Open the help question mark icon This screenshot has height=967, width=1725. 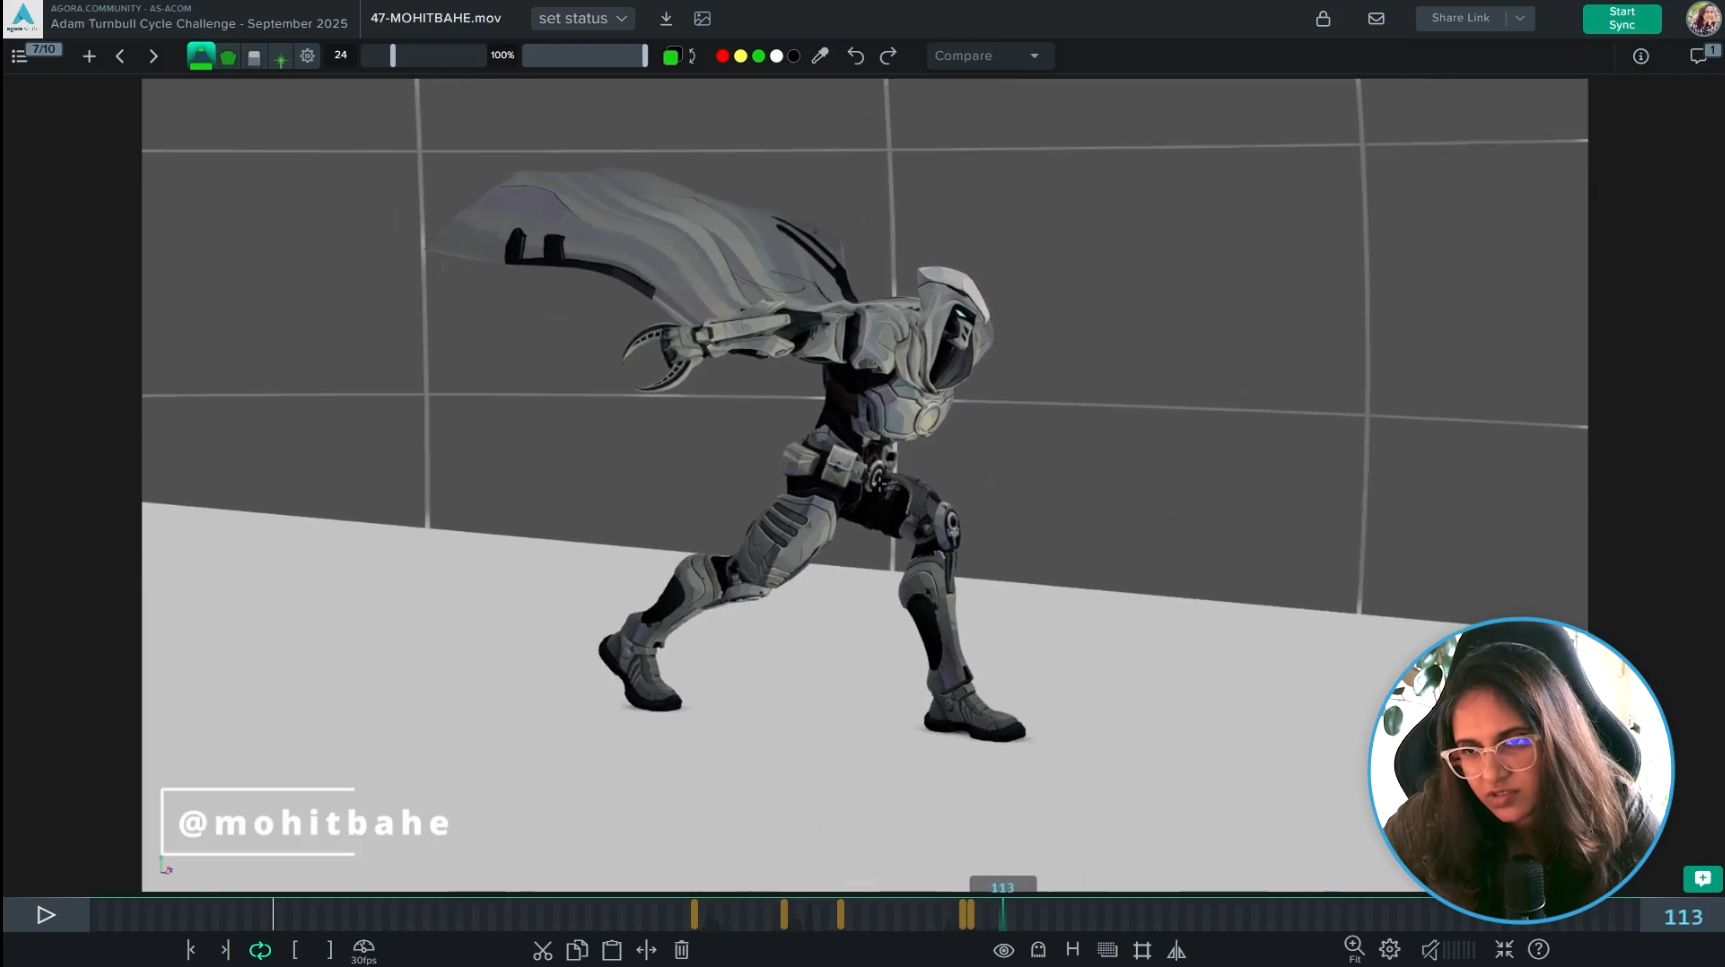pyautogui.click(x=1538, y=949)
